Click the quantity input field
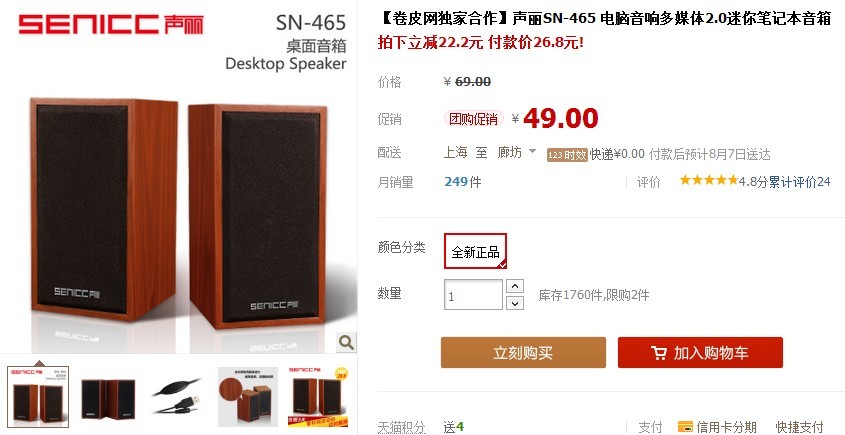Screen dimensions: 845x435 click(x=473, y=295)
